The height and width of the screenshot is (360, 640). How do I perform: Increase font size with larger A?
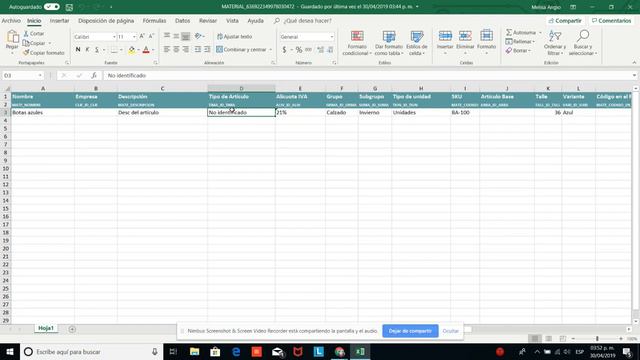tap(142, 36)
